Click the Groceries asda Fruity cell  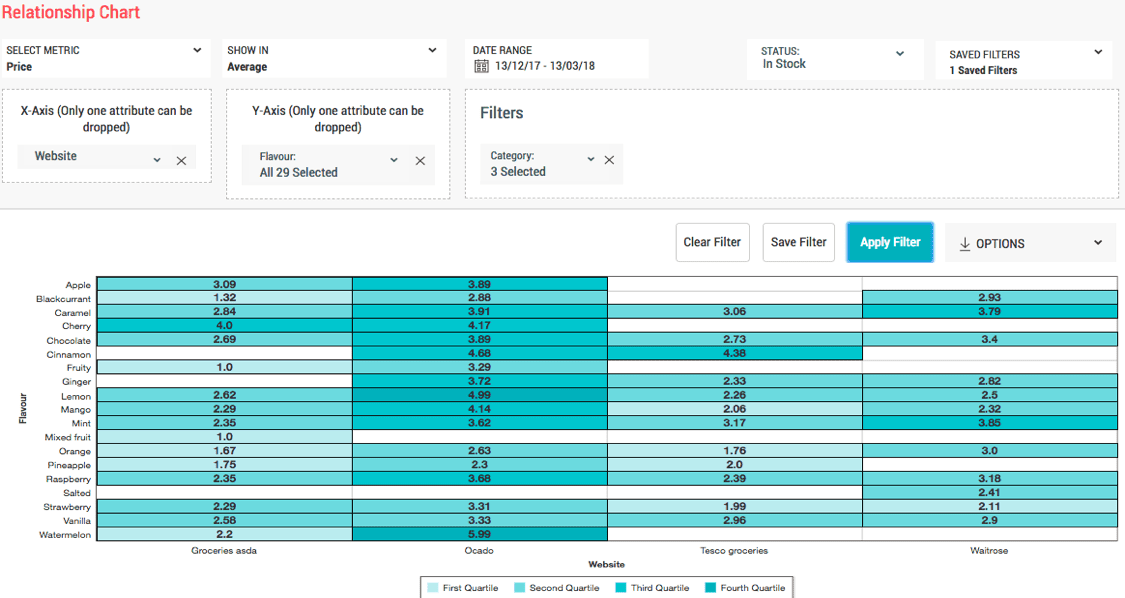pos(225,367)
